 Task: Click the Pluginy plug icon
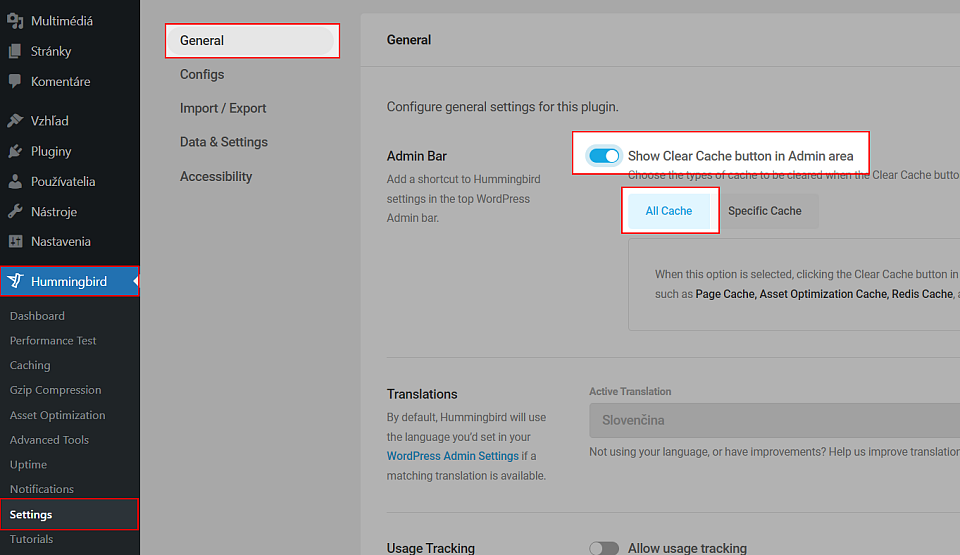point(15,151)
